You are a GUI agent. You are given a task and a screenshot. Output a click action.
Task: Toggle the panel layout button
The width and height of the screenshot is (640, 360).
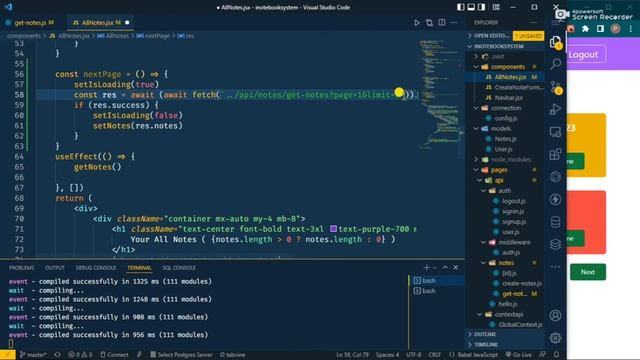coord(471,7)
